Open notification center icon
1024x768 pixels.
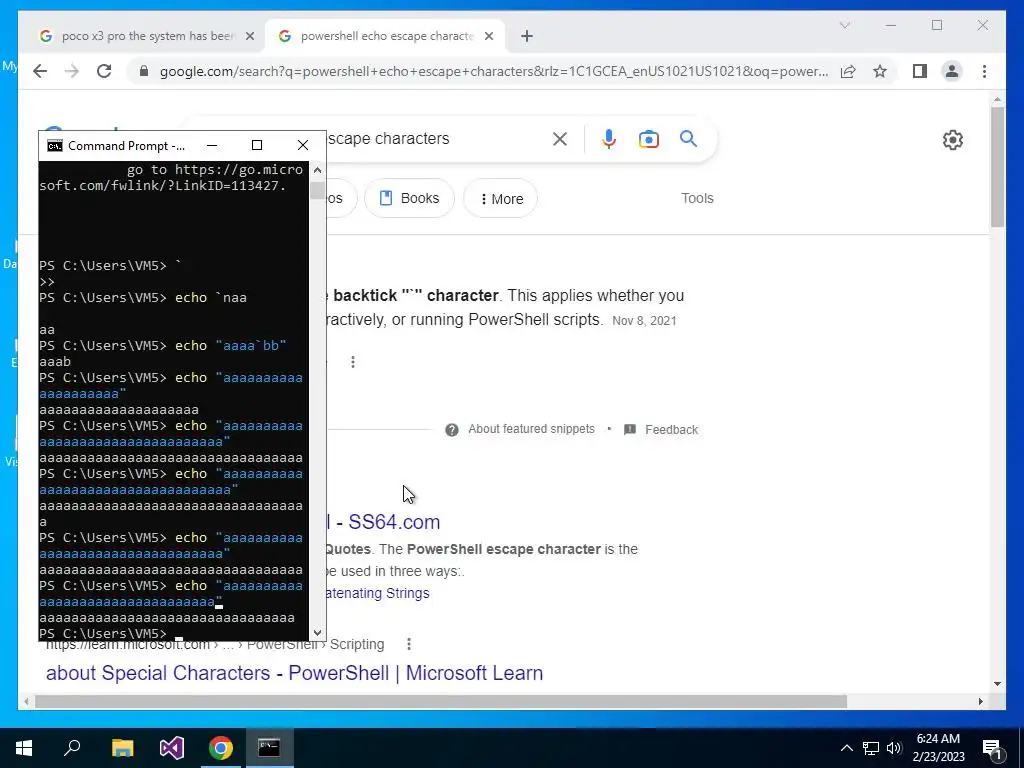[992, 748]
